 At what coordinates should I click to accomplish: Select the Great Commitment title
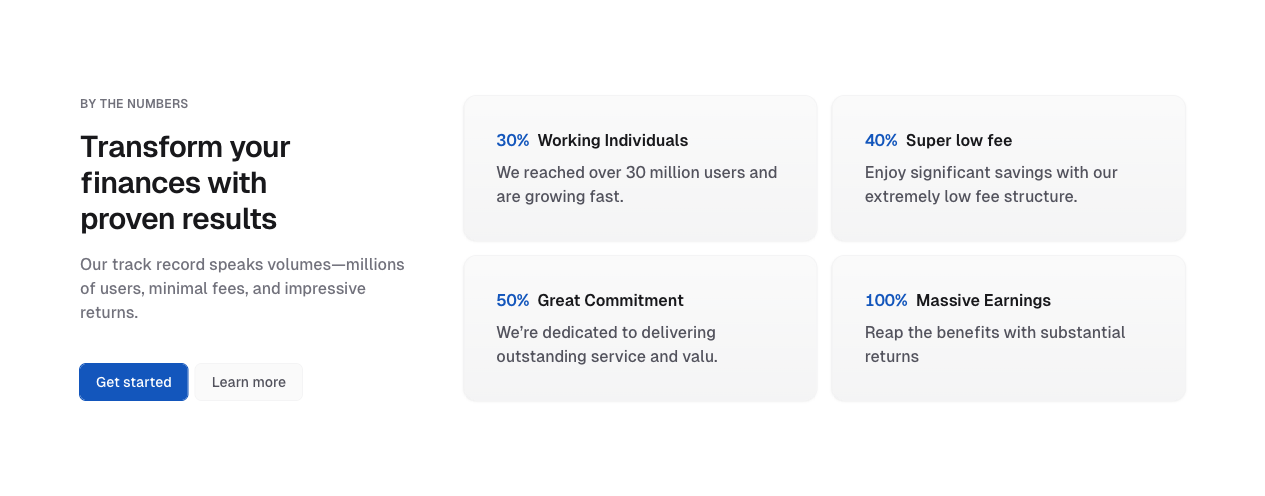pos(610,301)
